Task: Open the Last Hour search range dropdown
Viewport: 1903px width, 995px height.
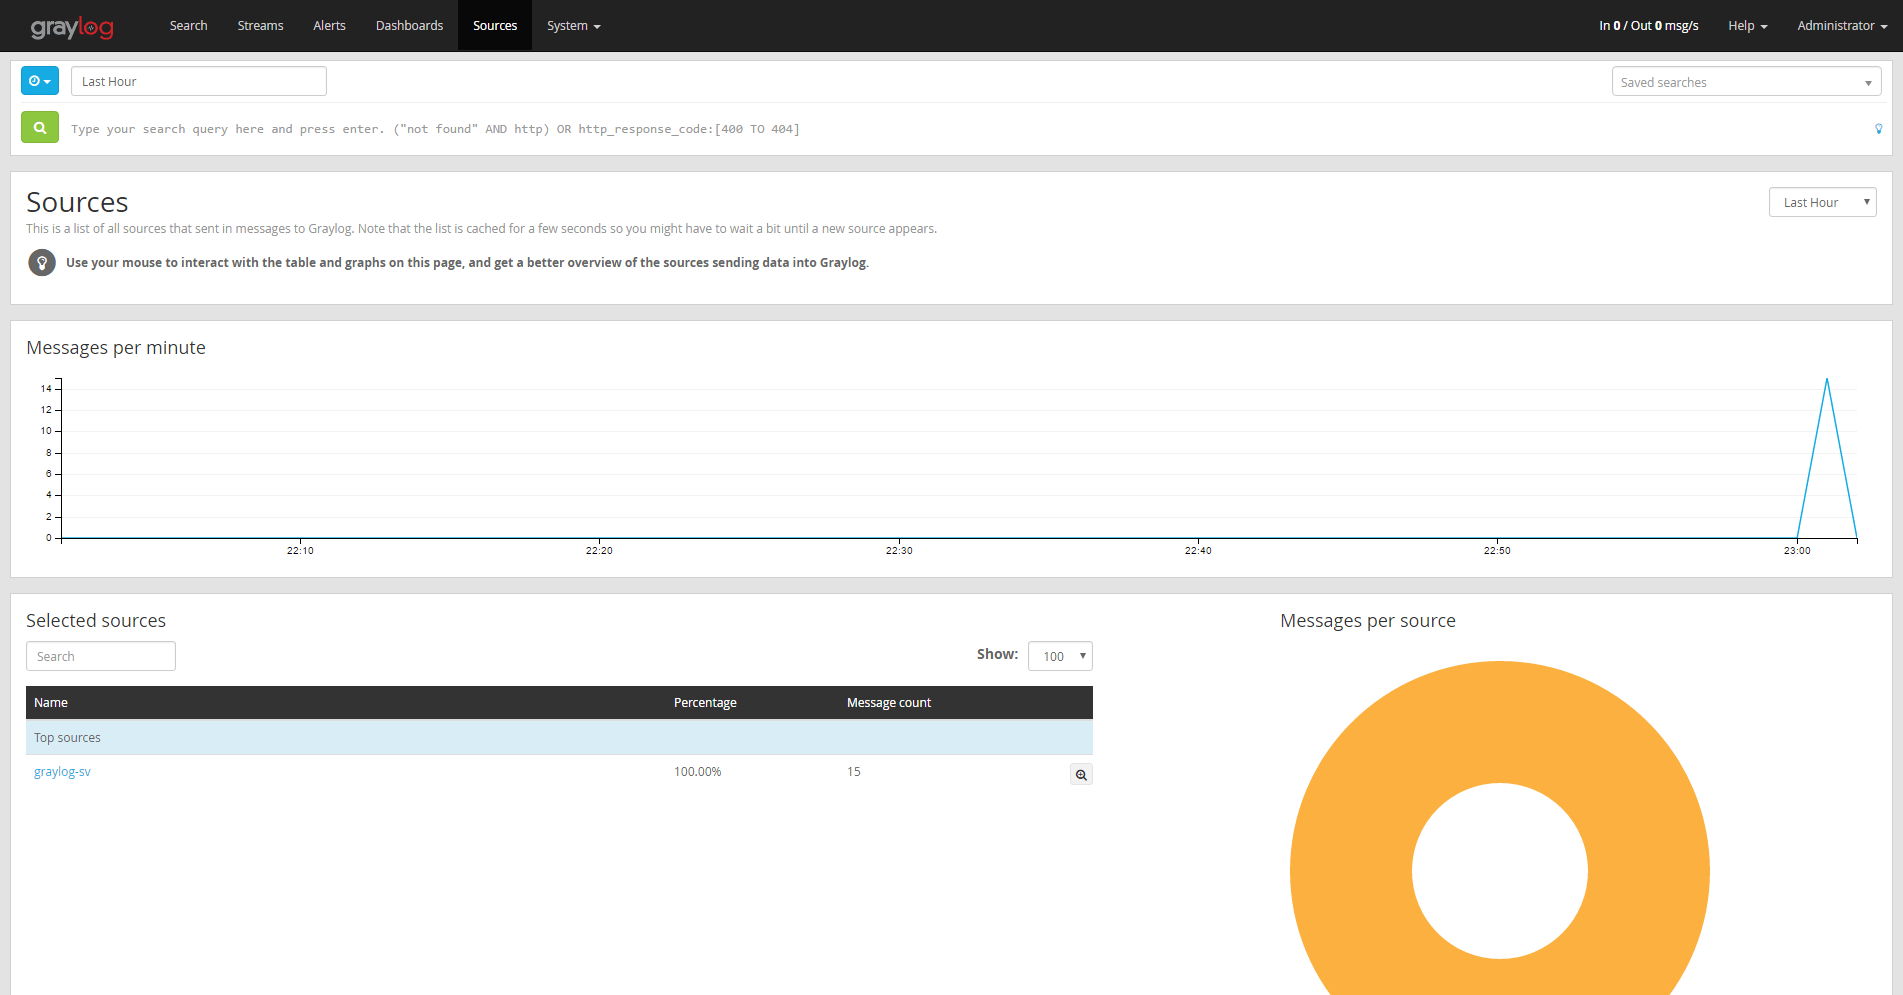Action: point(199,81)
